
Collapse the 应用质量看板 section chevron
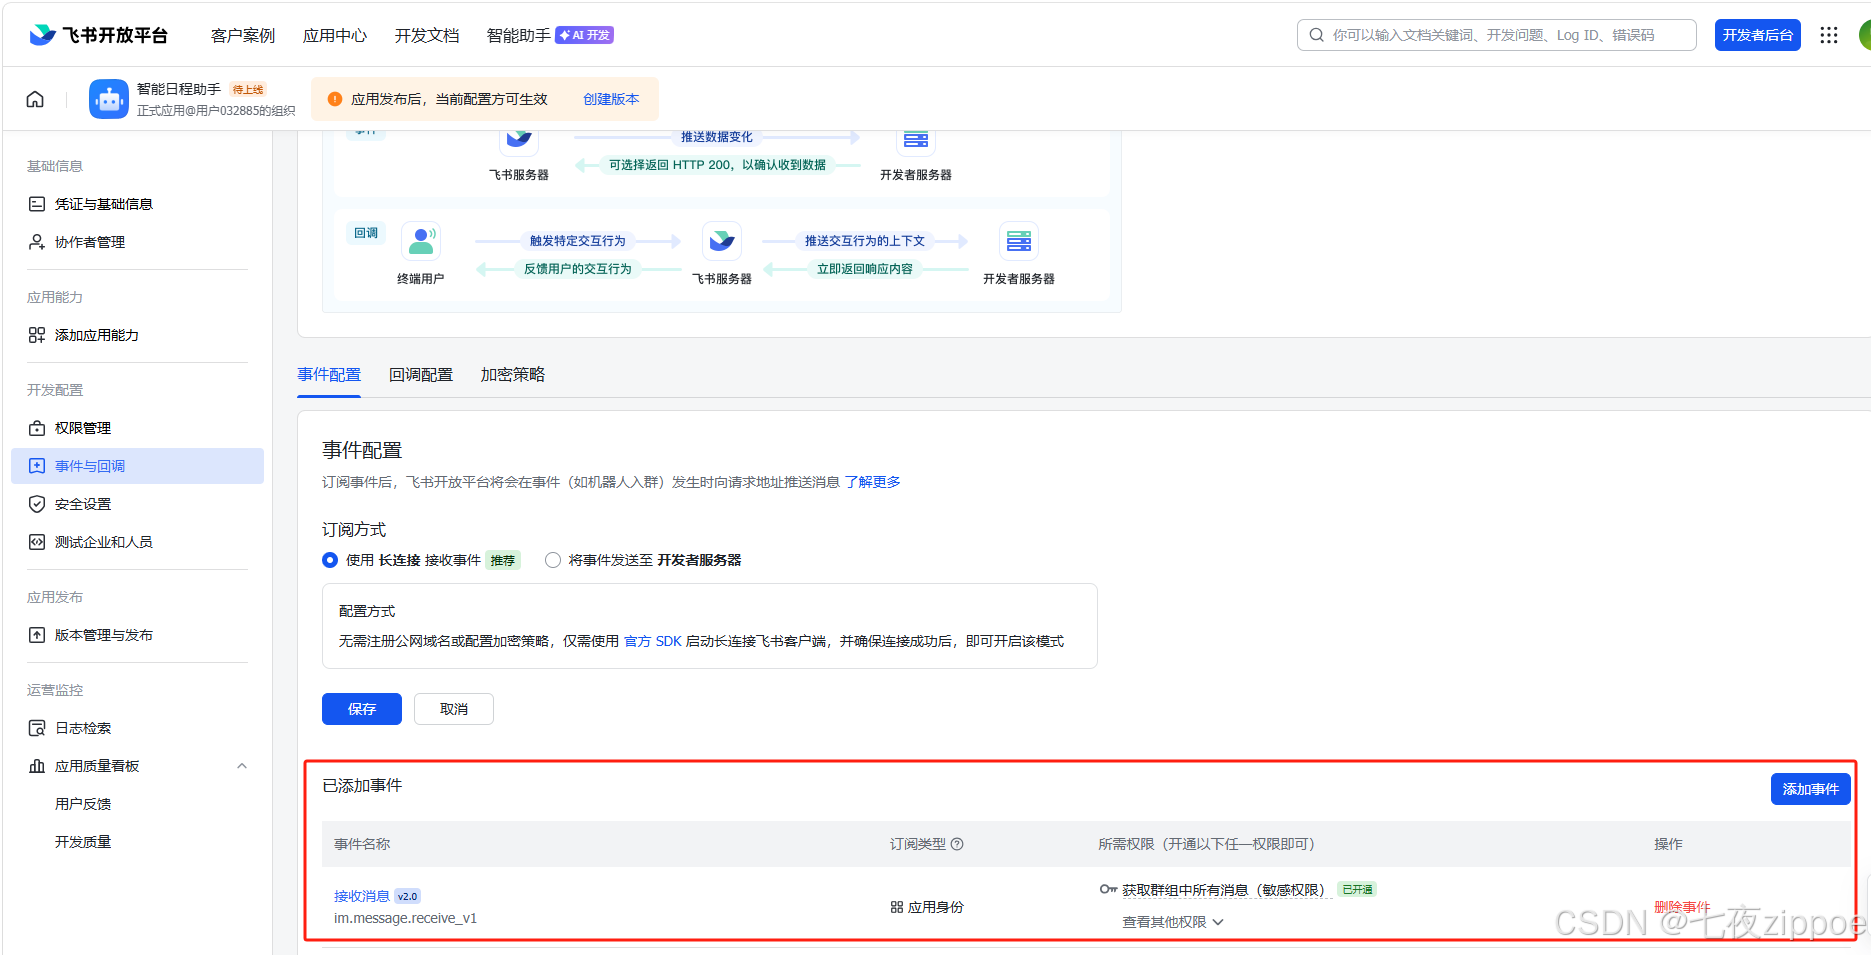pyautogui.click(x=242, y=766)
